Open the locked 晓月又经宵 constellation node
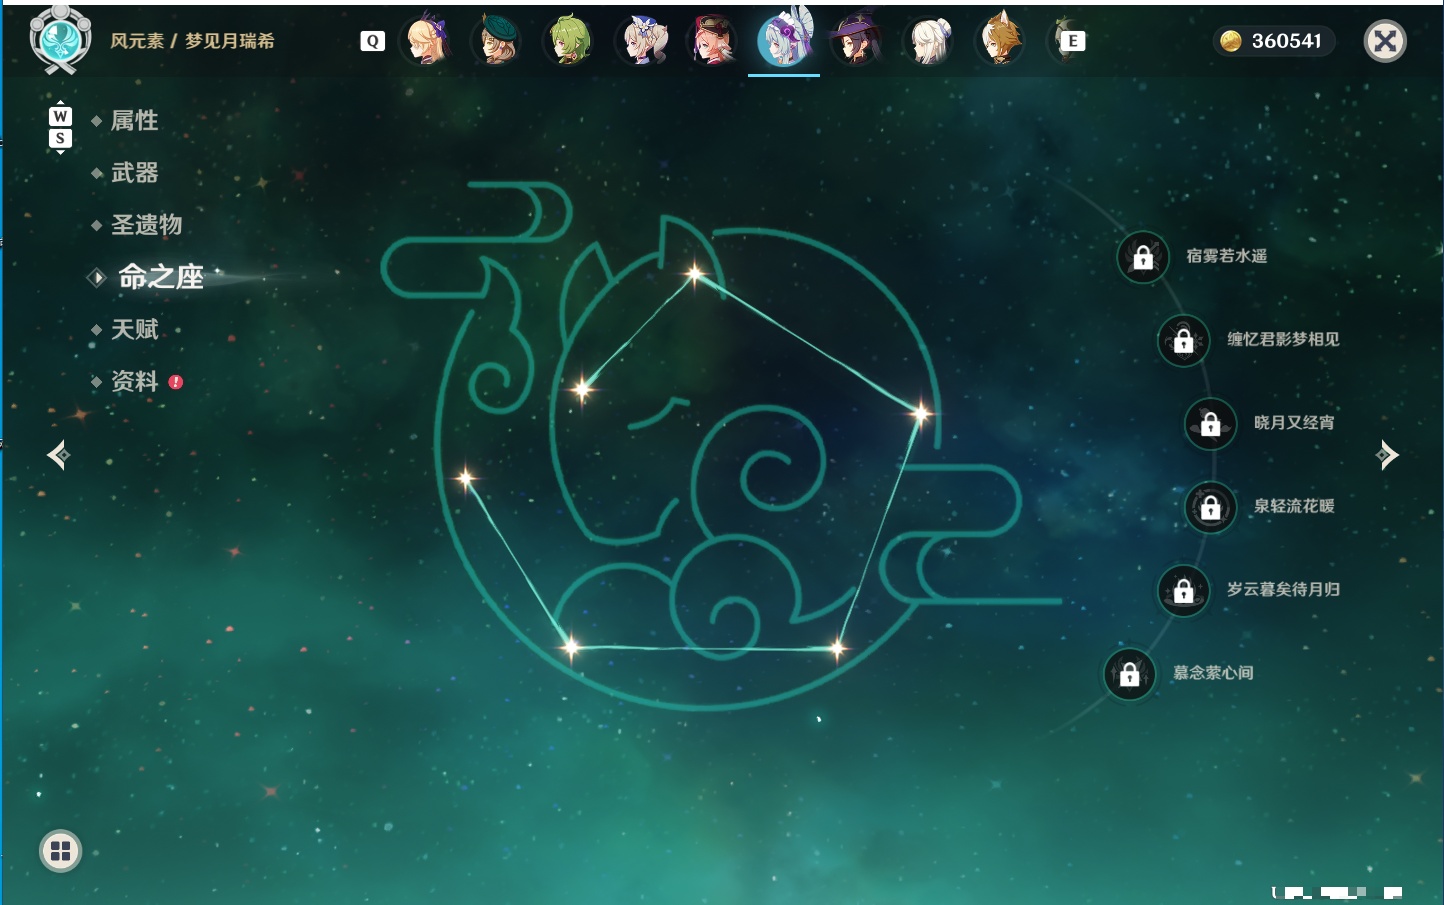This screenshot has width=1444, height=905. [x=1211, y=424]
